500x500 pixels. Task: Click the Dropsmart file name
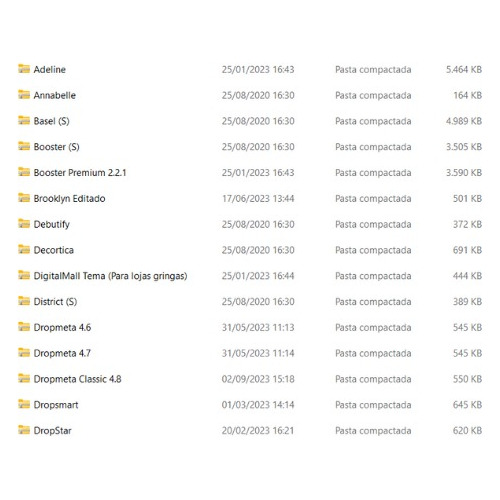click(x=56, y=405)
